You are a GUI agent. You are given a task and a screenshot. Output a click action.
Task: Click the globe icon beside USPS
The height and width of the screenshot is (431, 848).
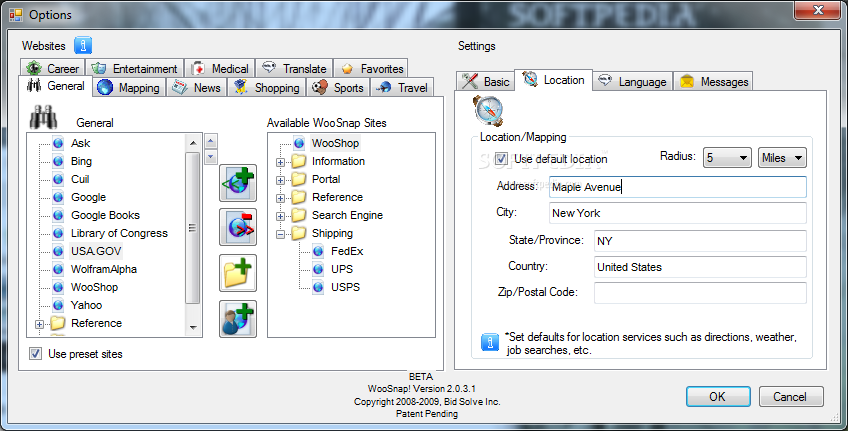pyautogui.click(x=319, y=287)
